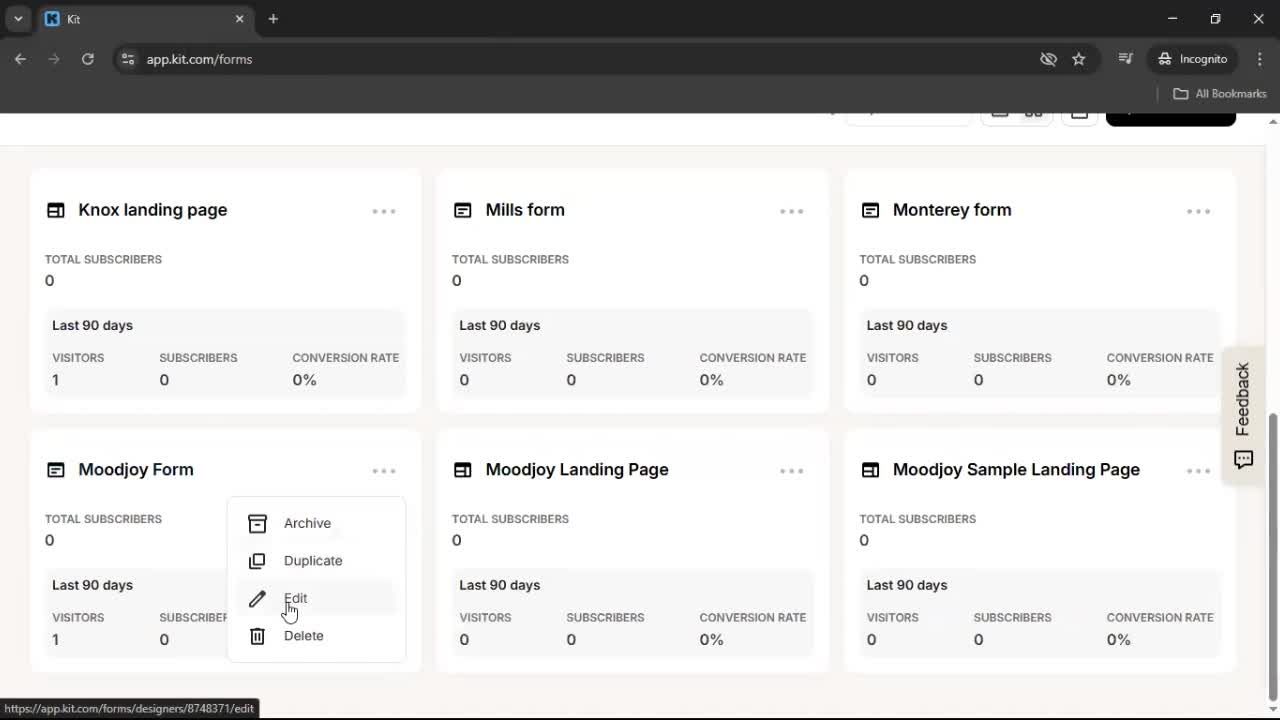Expand the tab search chevron at top left

(x=17, y=19)
